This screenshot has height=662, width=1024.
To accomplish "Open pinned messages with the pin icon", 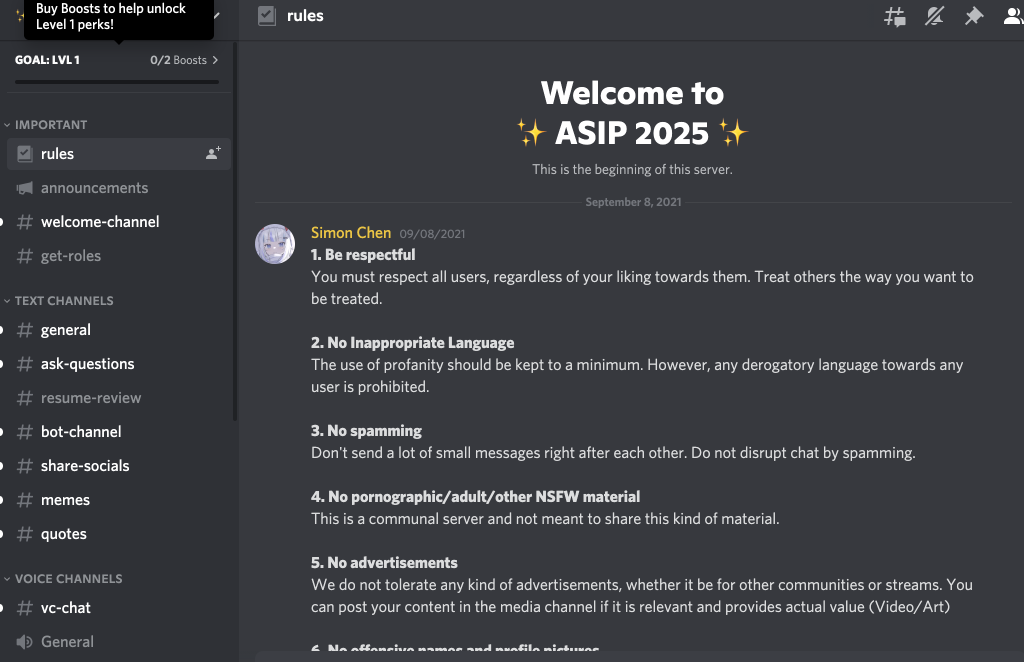I will coord(973,16).
